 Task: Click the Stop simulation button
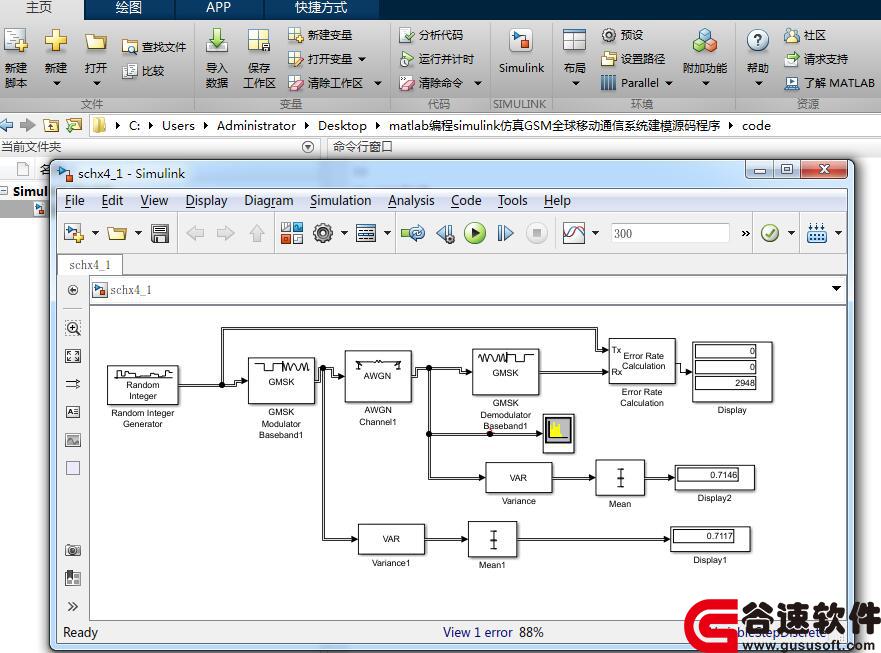point(537,233)
